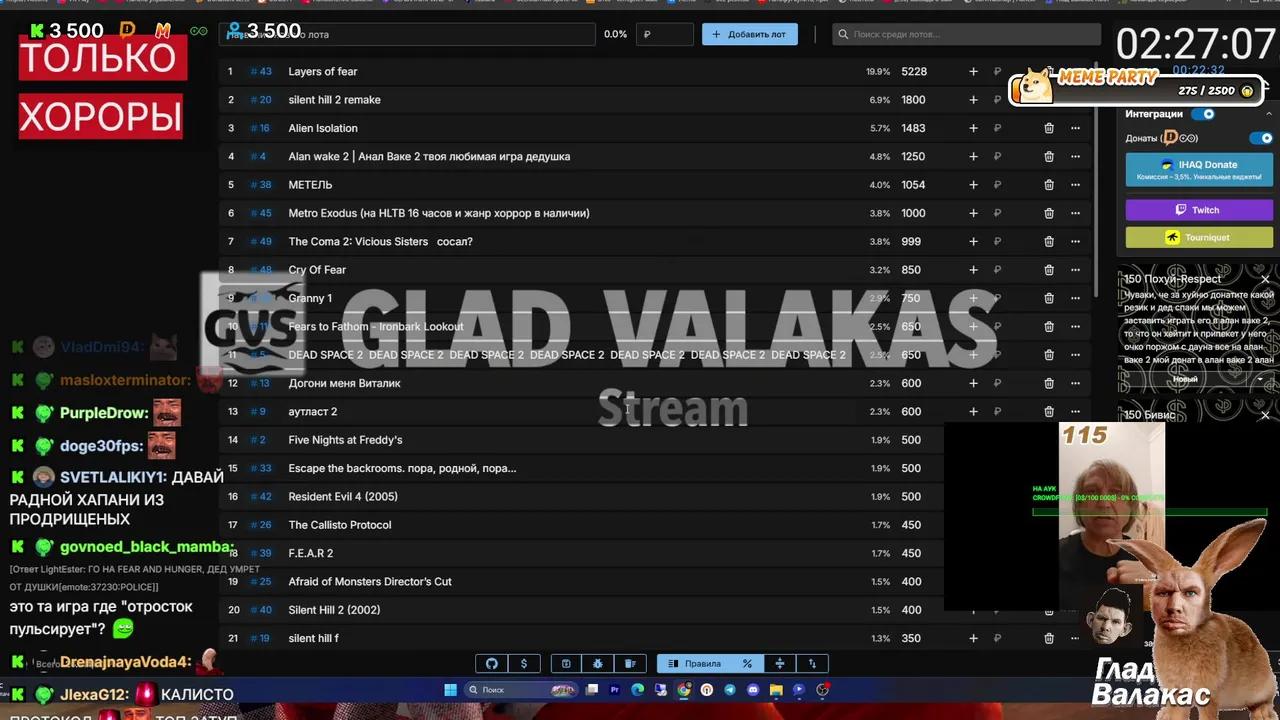Open more options for Cry Of Fear lot
Screen dimensions: 1280x720
1075,270
